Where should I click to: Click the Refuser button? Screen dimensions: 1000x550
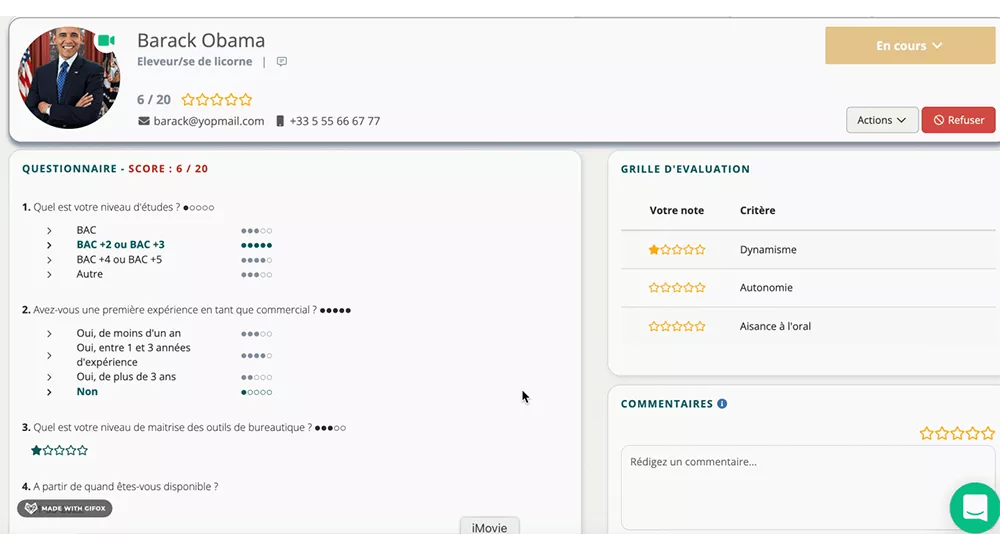(958, 120)
